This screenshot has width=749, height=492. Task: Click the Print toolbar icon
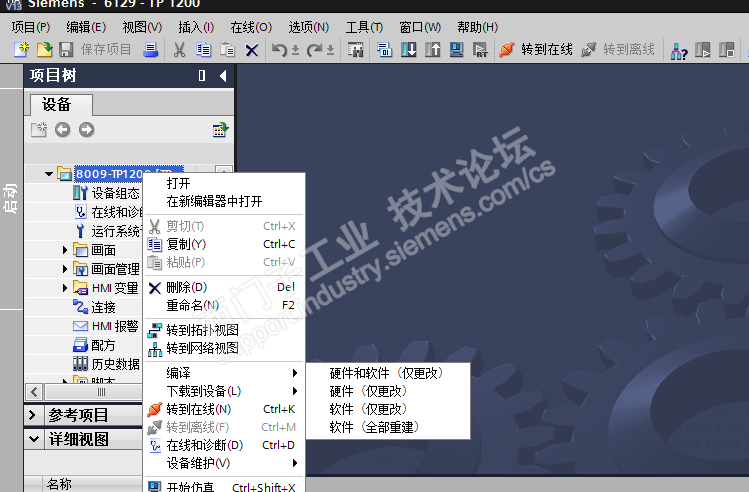point(150,49)
